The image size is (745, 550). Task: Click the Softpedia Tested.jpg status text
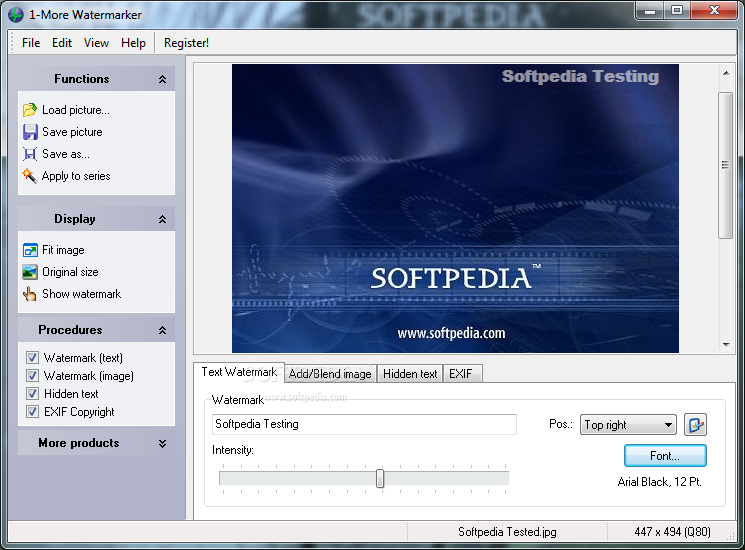click(x=507, y=531)
